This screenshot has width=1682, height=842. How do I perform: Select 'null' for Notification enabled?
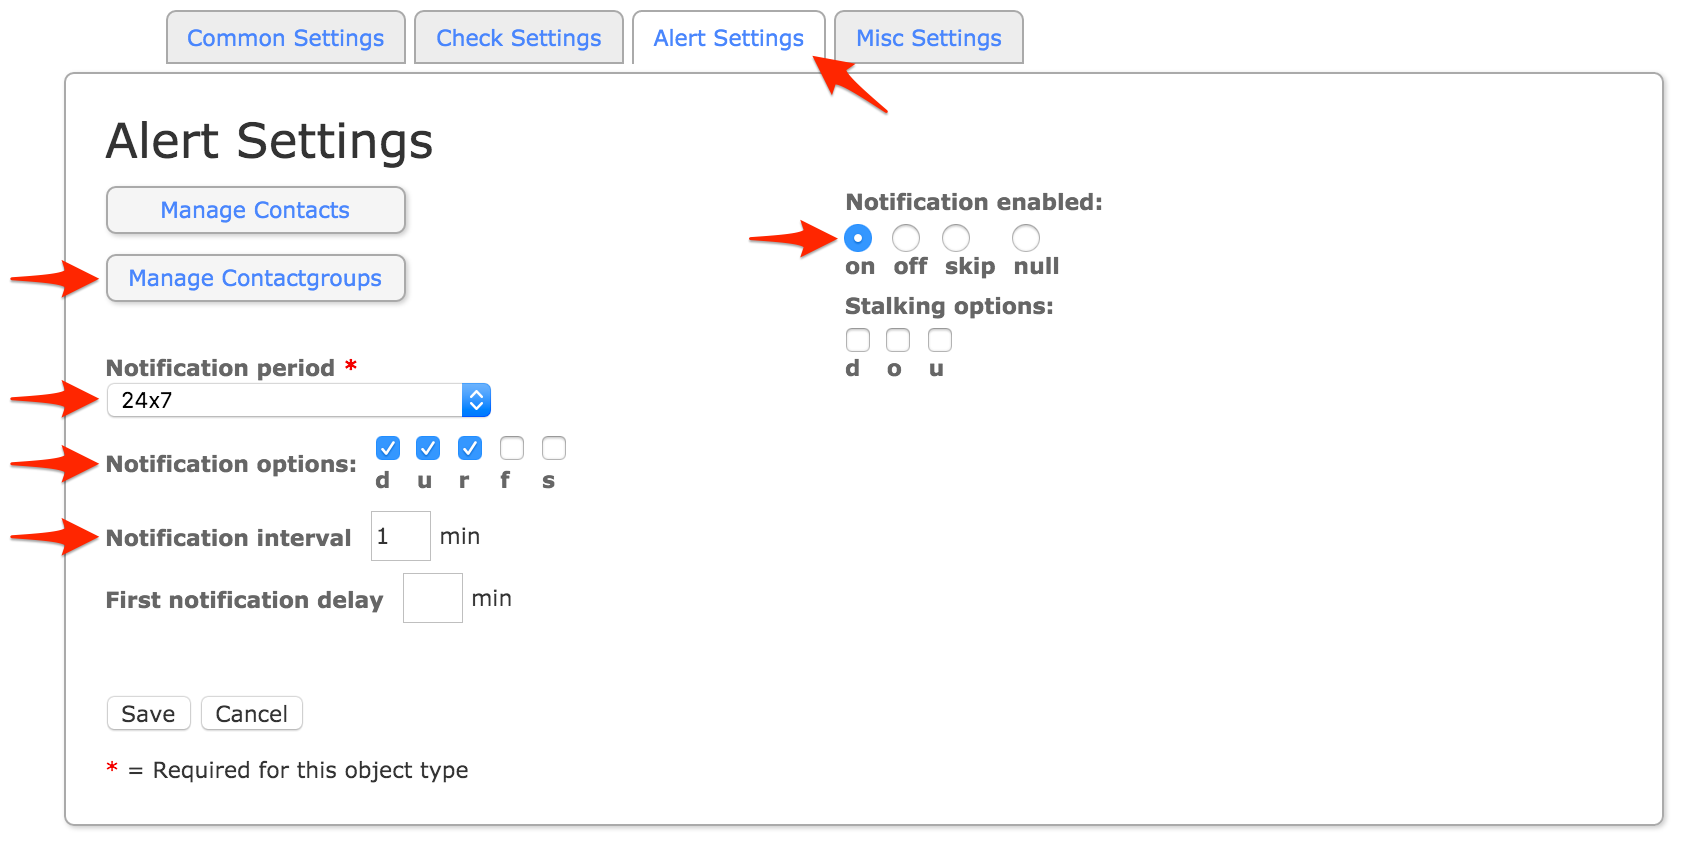[x=1026, y=238]
